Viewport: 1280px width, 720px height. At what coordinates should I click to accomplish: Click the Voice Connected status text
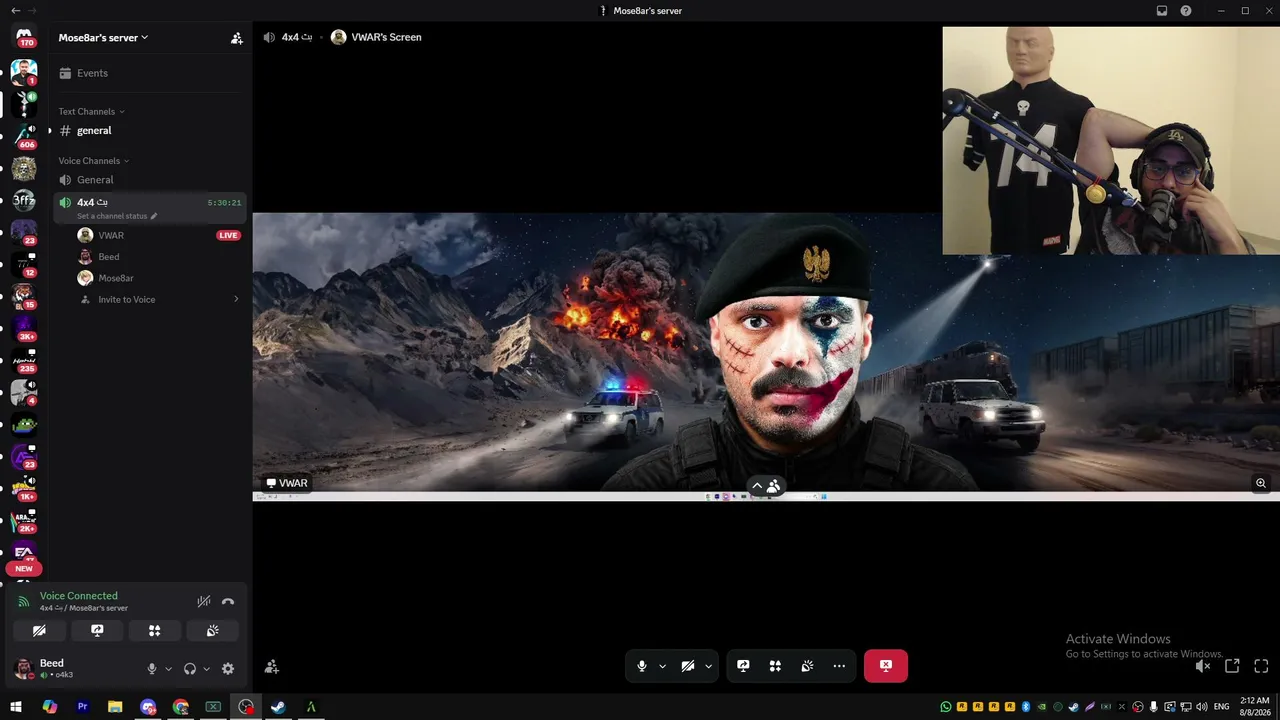coord(79,596)
